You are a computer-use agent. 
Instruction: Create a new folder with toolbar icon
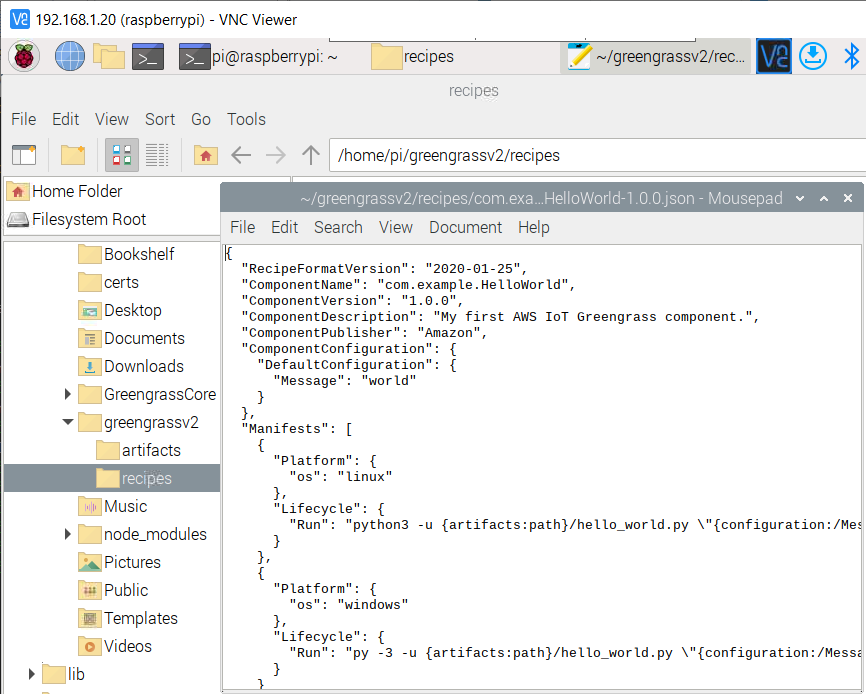73,156
